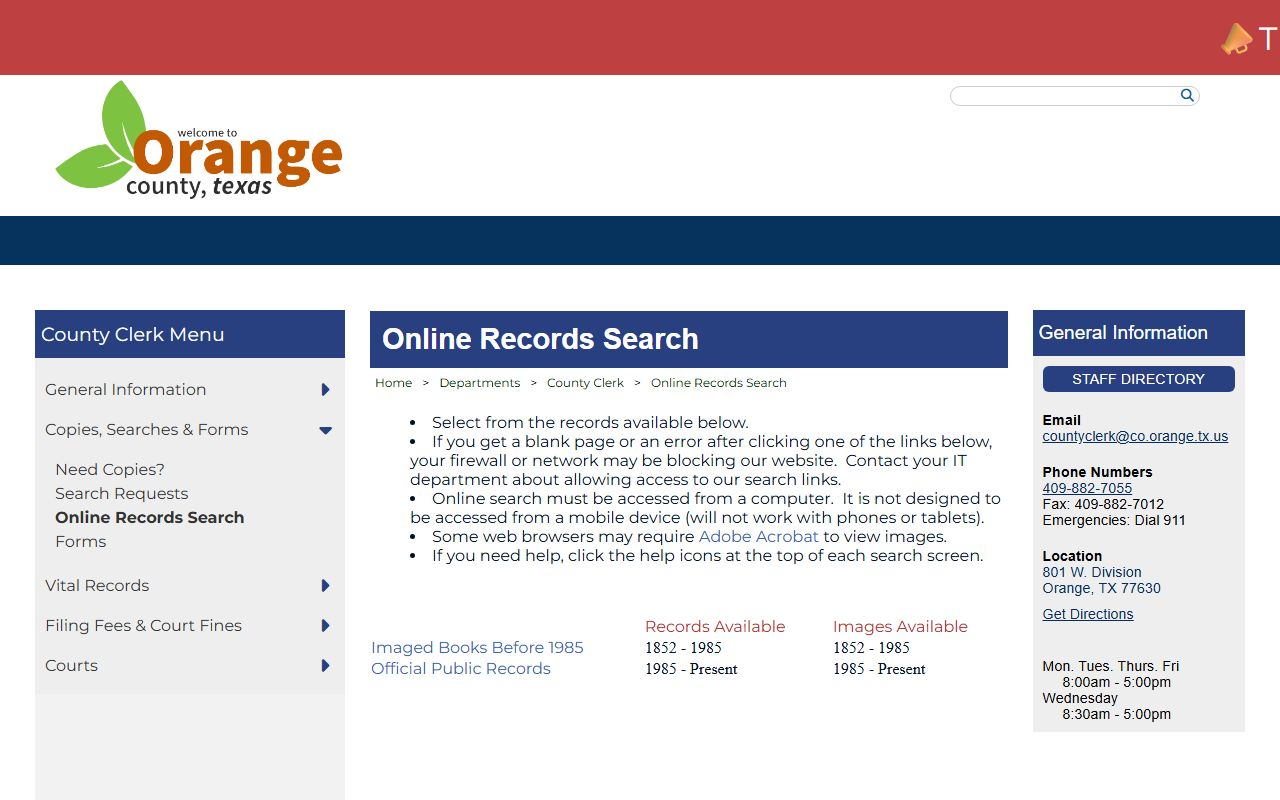Viewport: 1280px width, 800px height.
Task: Open General Information sidebar menu item
Action: tap(126, 390)
